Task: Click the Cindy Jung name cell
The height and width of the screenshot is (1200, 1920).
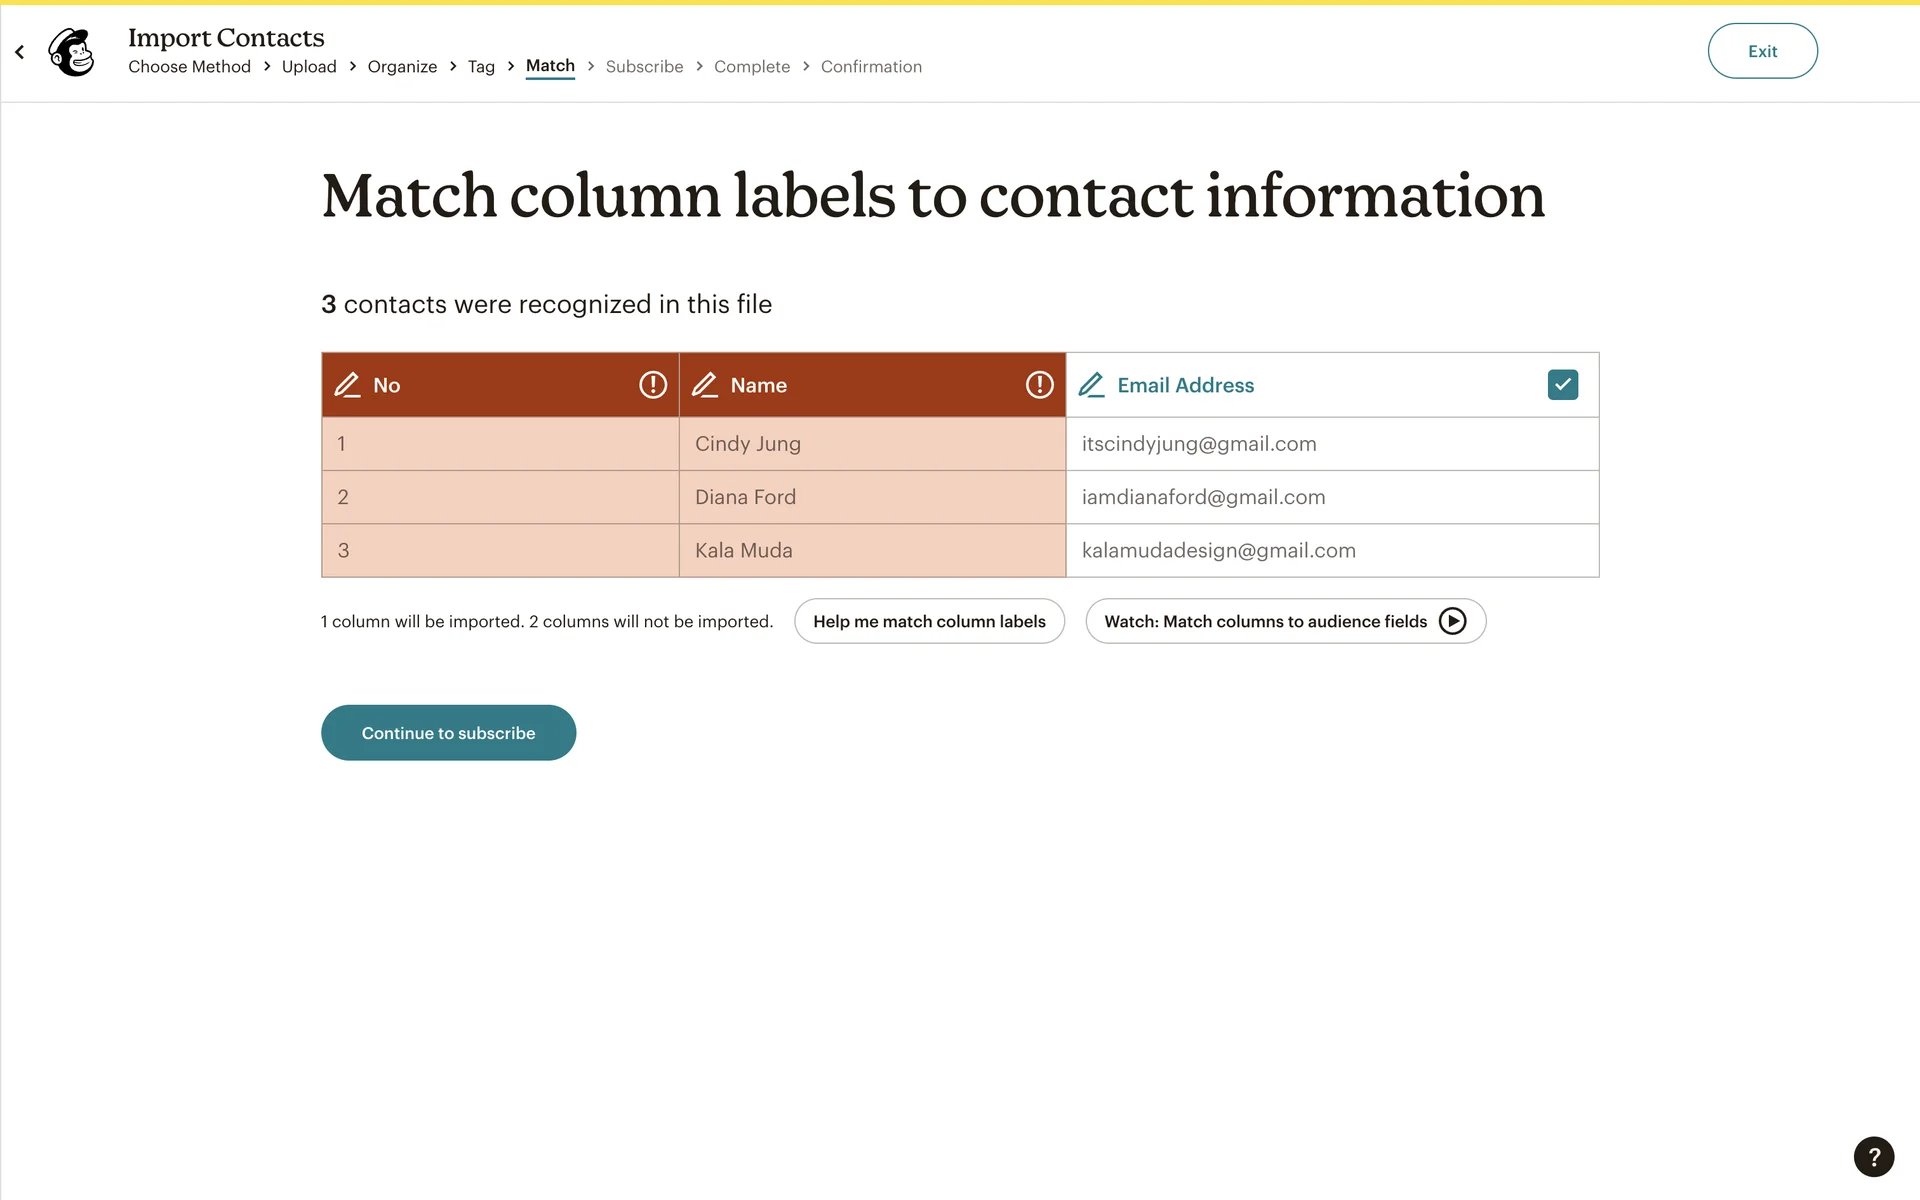Action: pos(872,444)
